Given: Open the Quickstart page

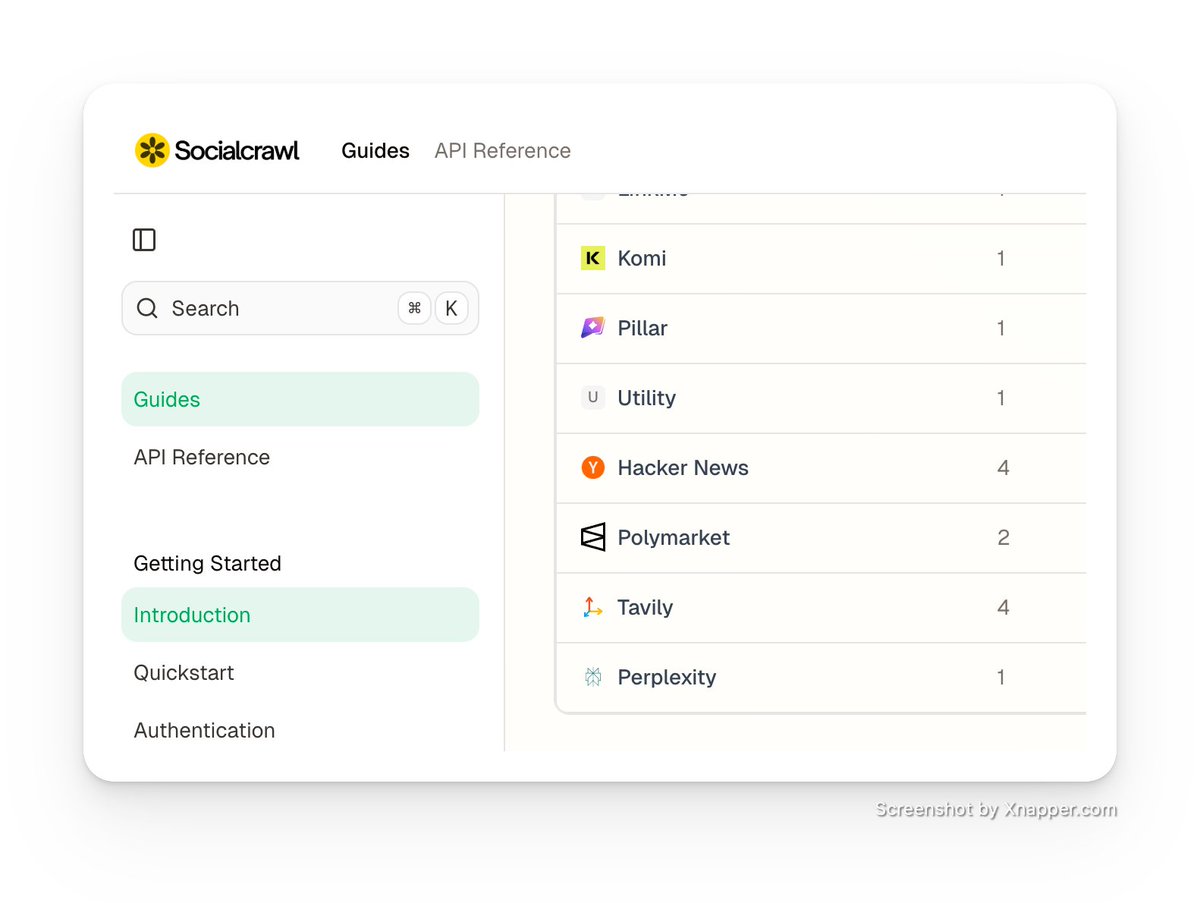Looking at the screenshot, I should (x=300, y=673).
